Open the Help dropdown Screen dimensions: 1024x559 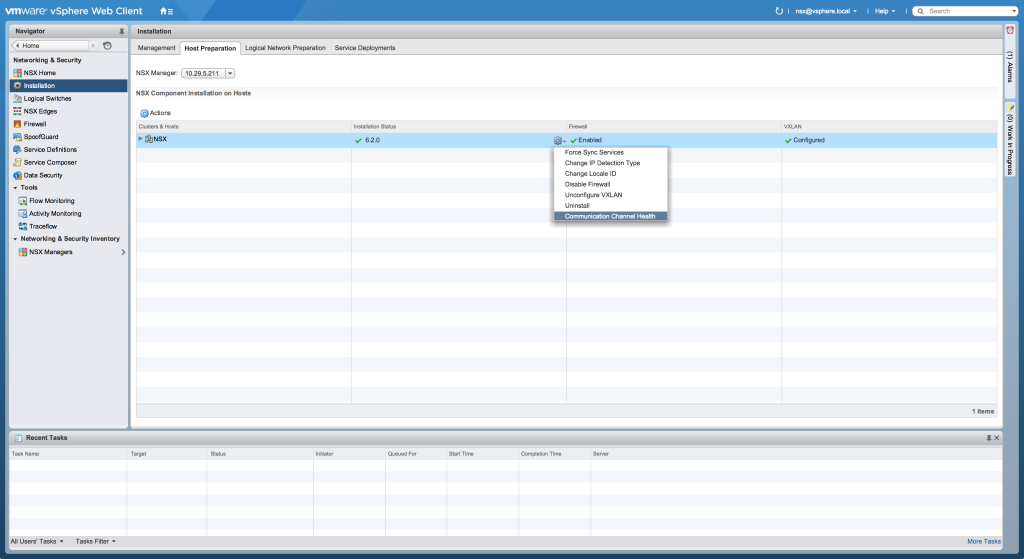(x=885, y=11)
